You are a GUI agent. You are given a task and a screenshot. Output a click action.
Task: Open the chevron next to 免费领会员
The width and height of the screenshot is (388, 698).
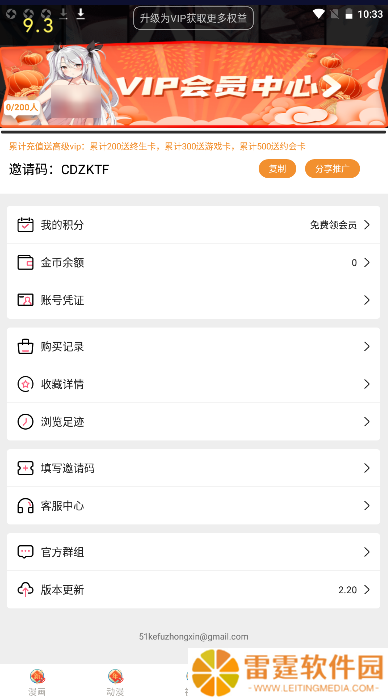367,225
